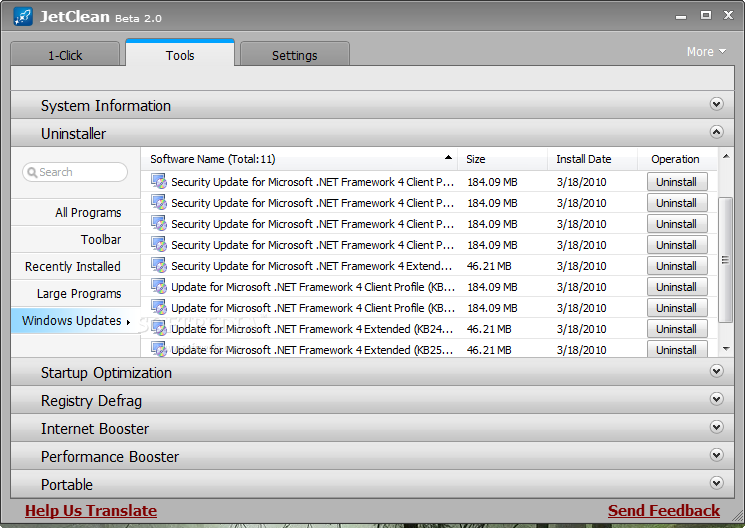Expand the Startup Optimization chevron
This screenshot has width=745, height=528.
pos(716,371)
